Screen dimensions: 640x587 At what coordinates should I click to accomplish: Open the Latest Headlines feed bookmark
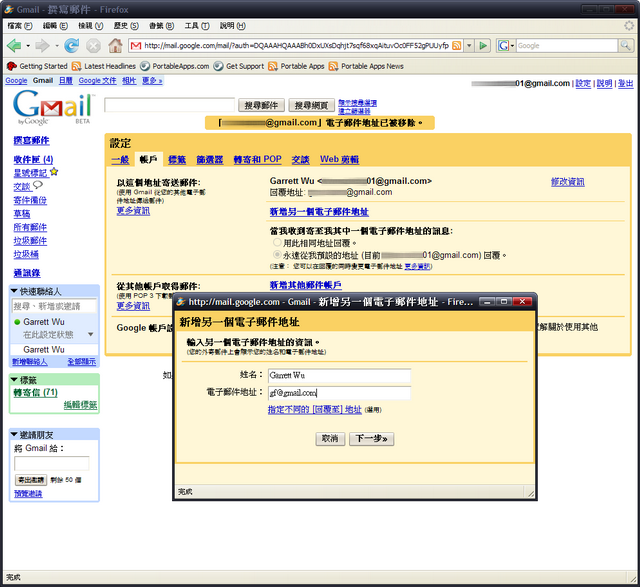point(104,66)
